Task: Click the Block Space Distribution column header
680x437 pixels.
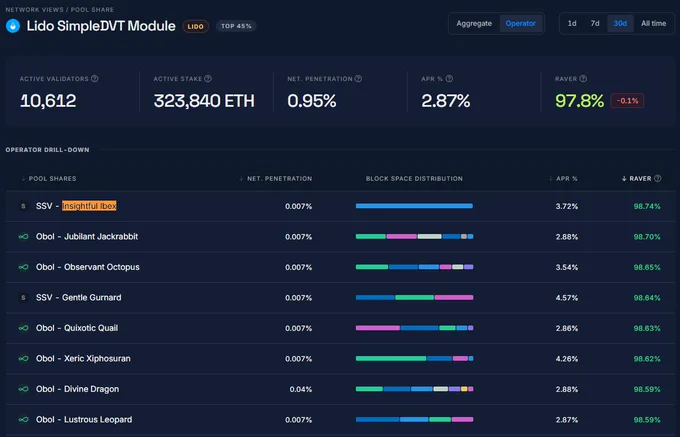Action: click(414, 179)
